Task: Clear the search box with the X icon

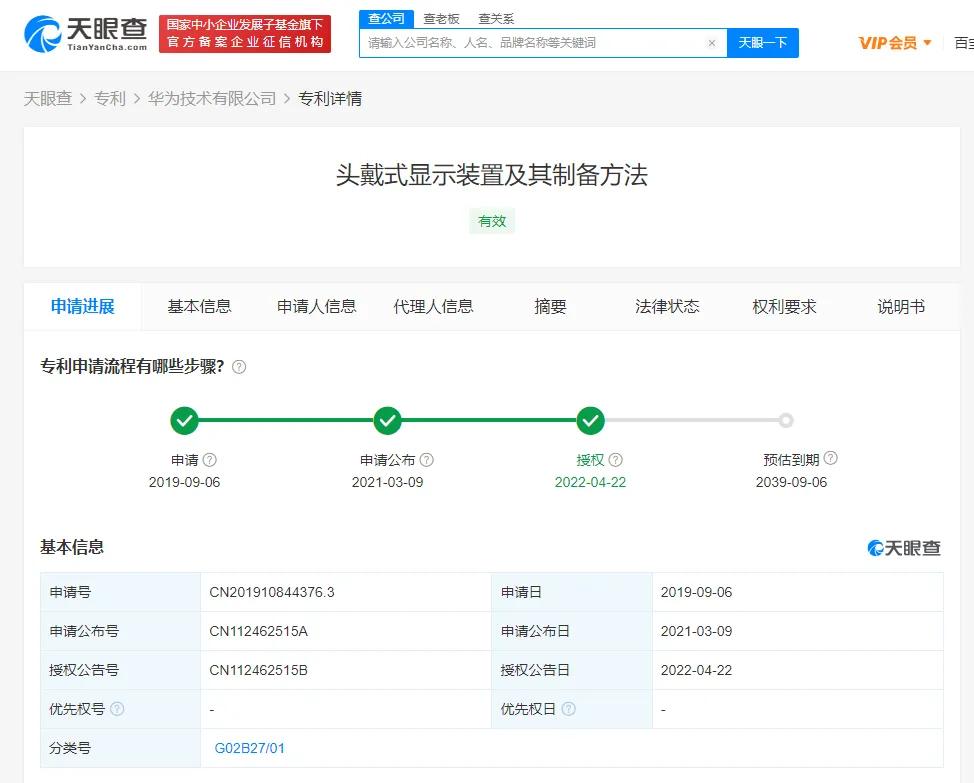Action: tap(712, 43)
